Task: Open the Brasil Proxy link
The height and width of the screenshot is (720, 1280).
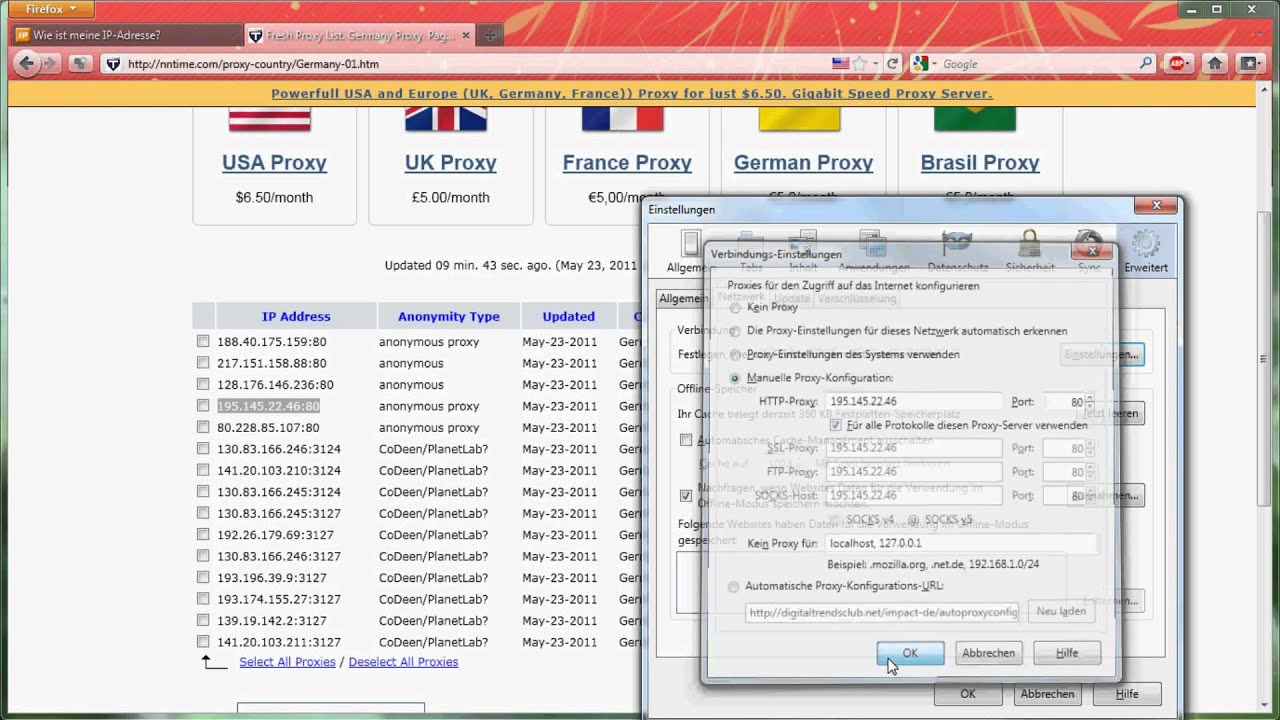Action: (980, 162)
